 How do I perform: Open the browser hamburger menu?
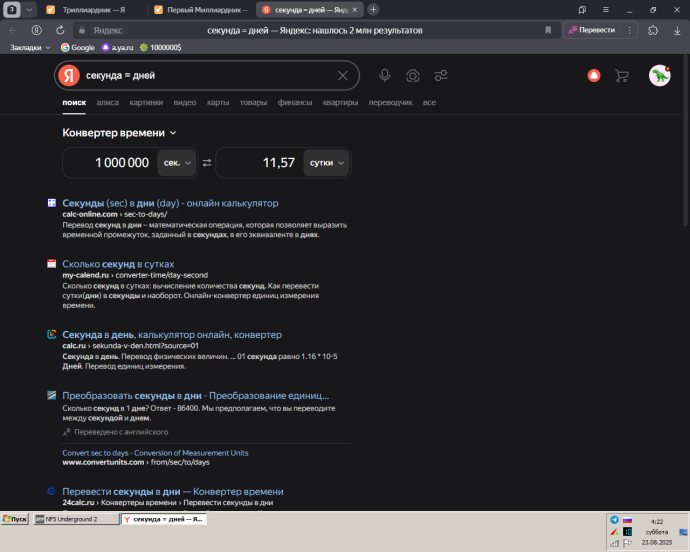point(606,10)
